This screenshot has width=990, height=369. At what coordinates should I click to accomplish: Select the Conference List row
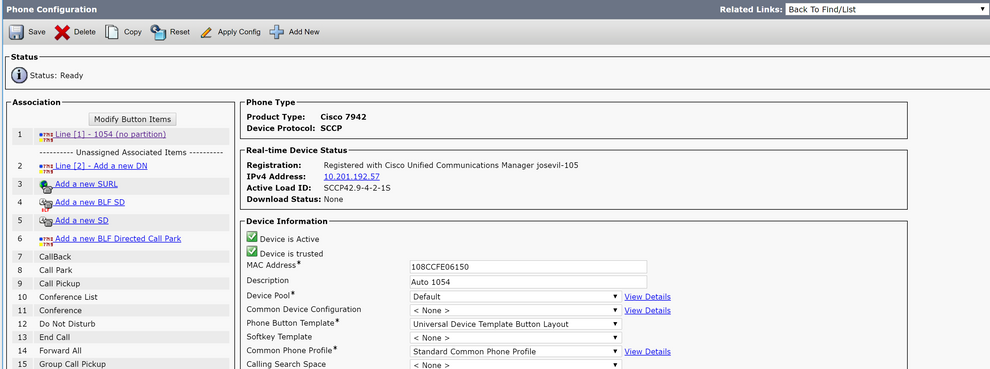(120, 297)
